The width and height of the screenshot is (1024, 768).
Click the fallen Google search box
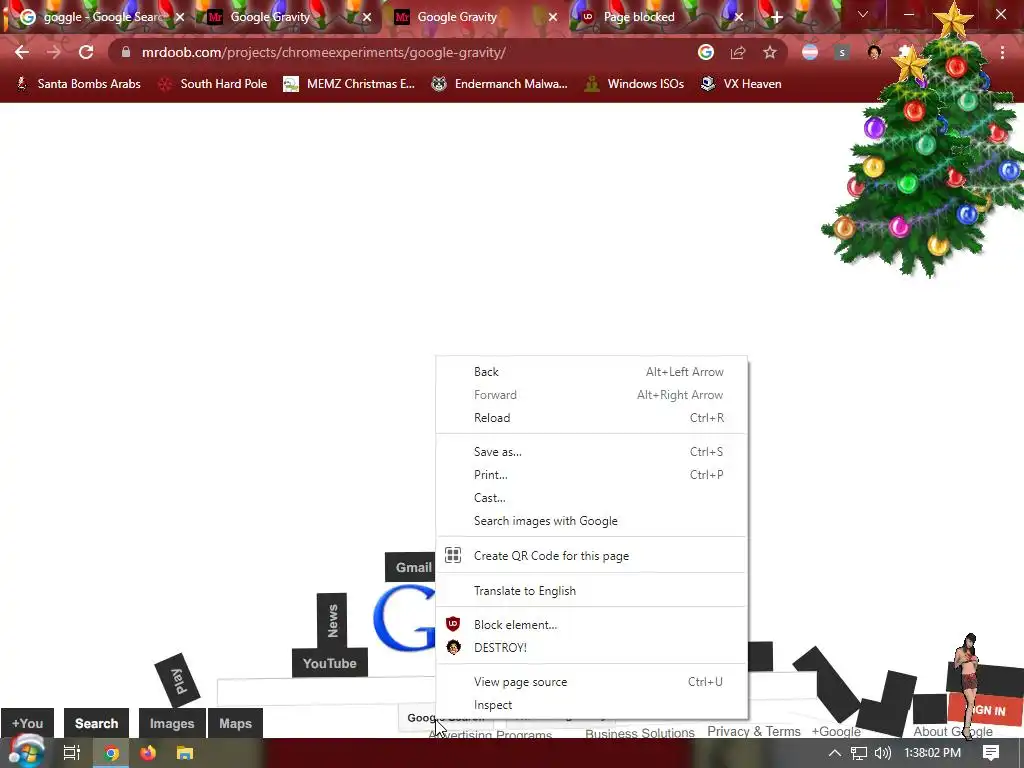(x=327, y=691)
